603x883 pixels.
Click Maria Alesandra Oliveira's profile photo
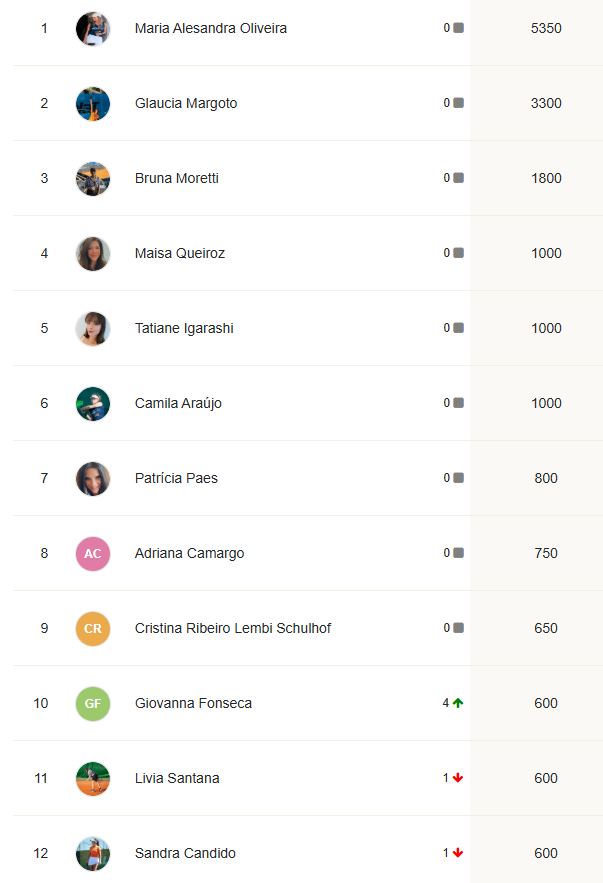(x=93, y=28)
